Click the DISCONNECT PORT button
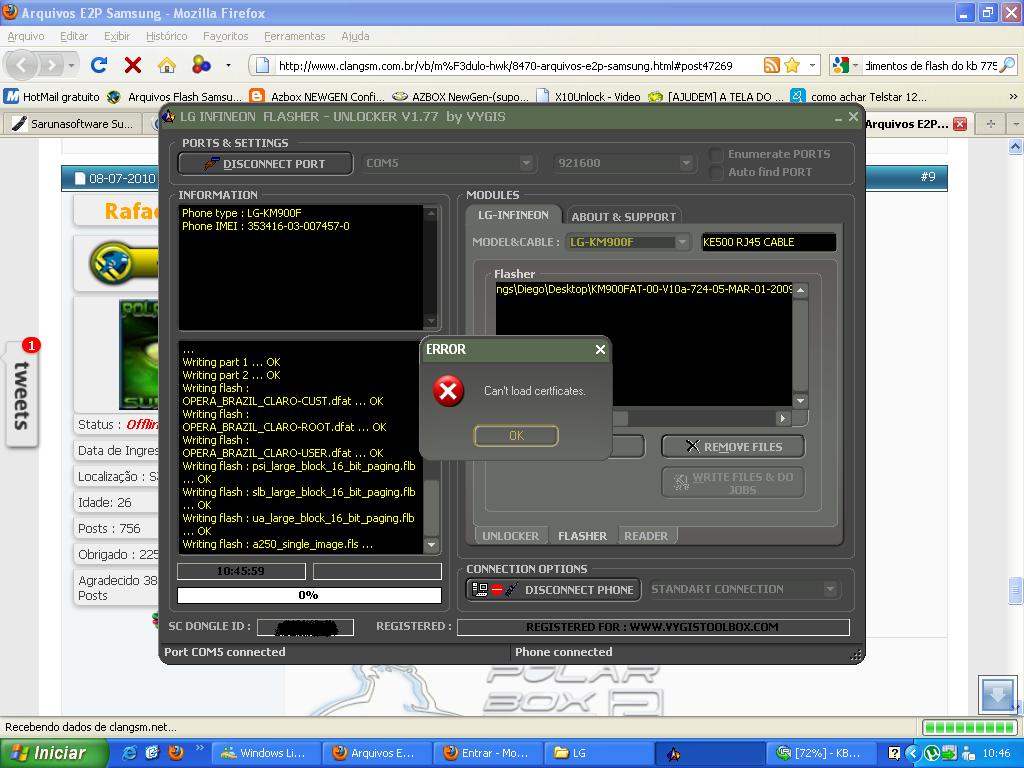Viewport: 1024px width, 768px height. point(265,163)
